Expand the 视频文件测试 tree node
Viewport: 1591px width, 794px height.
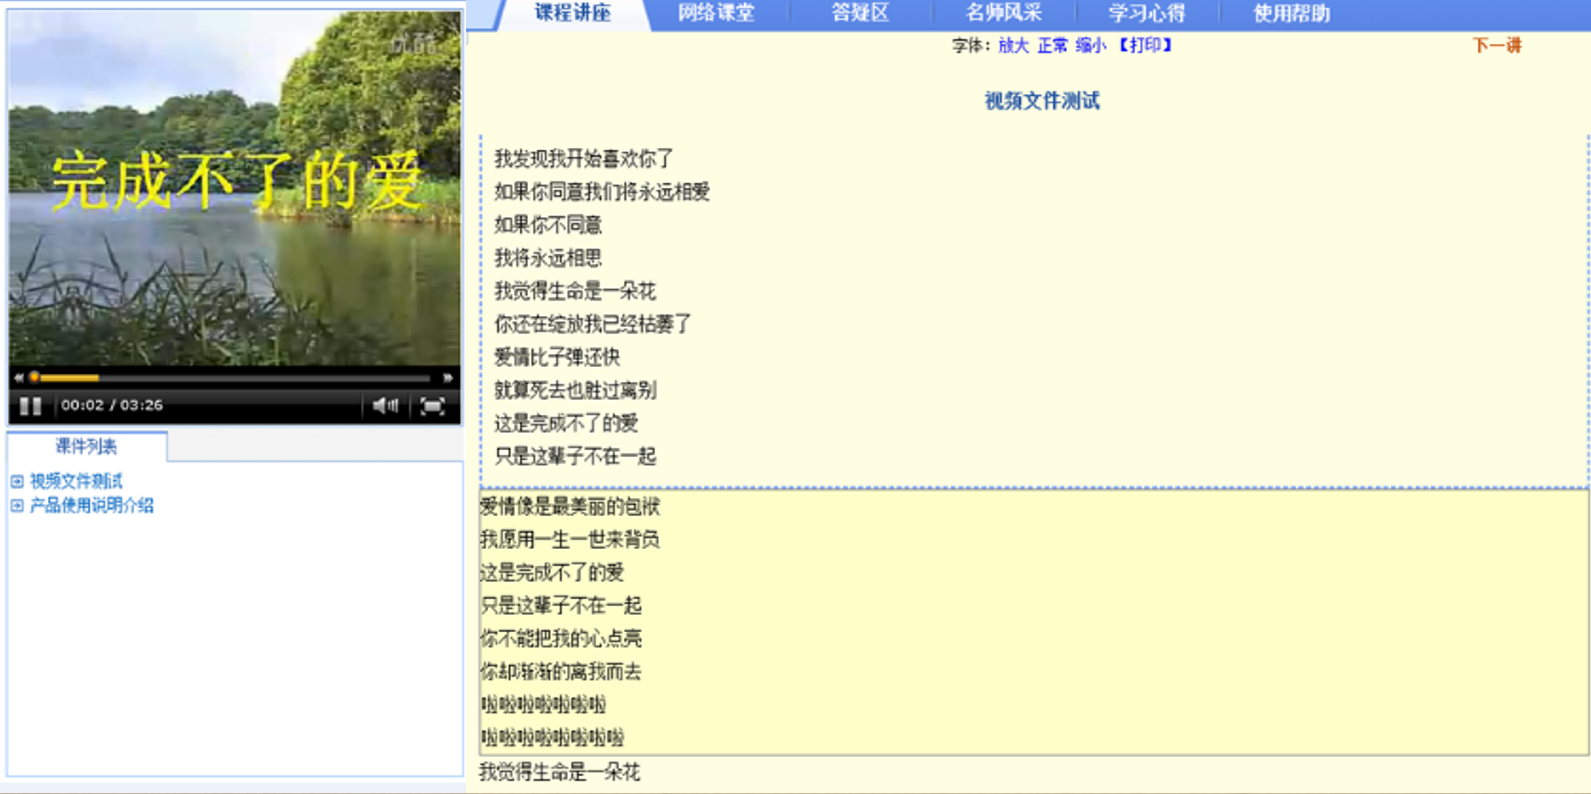[17, 482]
